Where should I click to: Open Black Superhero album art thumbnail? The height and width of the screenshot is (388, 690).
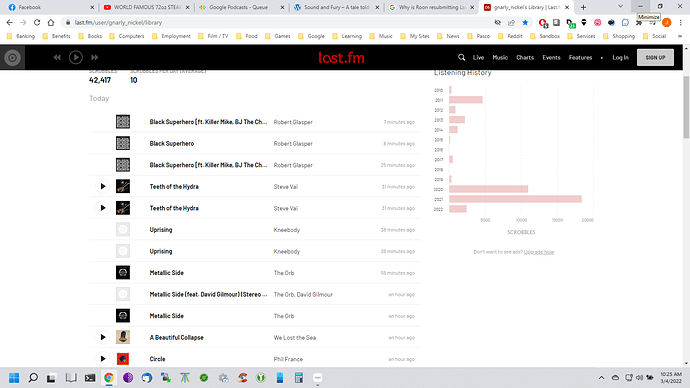point(123,143)
